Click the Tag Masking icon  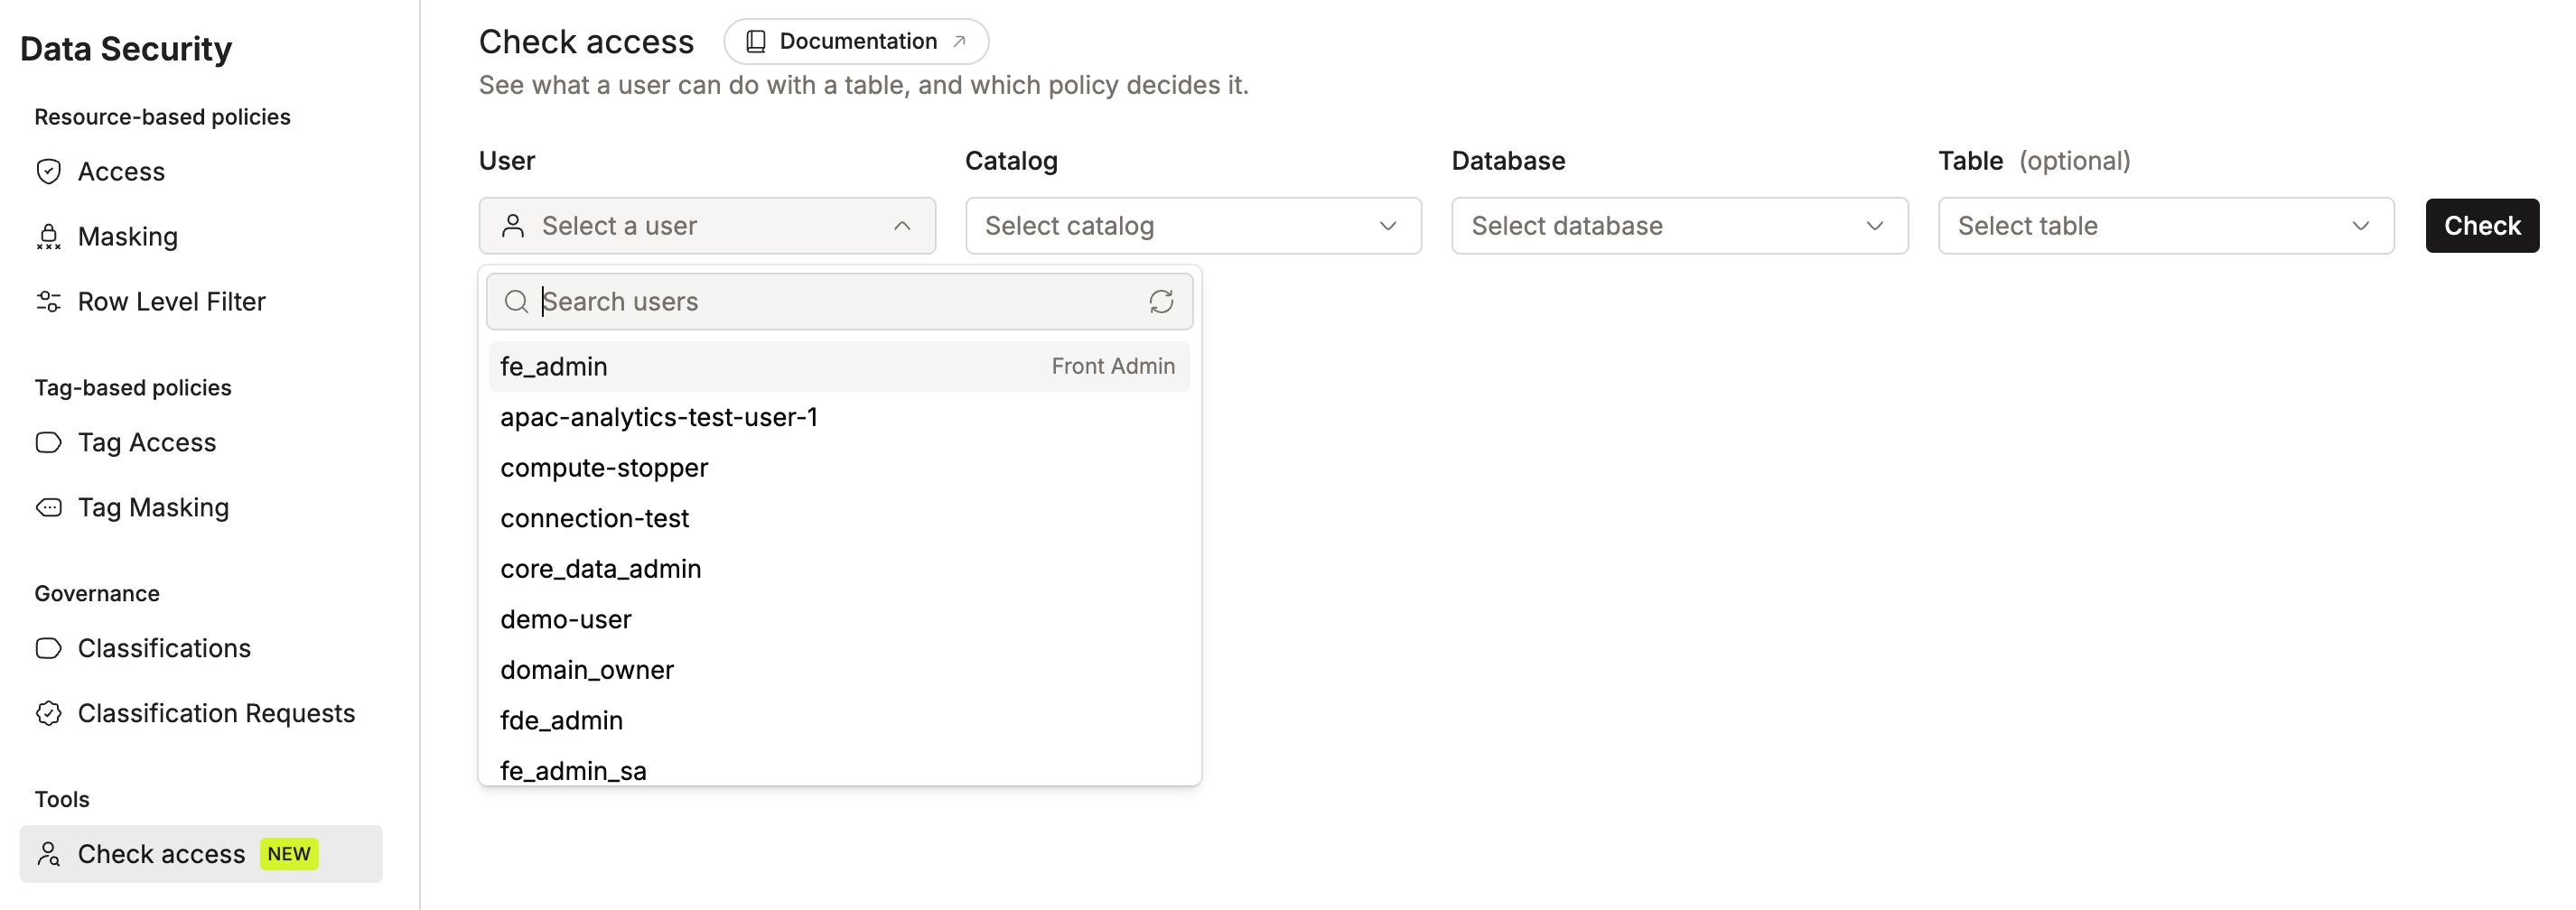coord(48,507)
